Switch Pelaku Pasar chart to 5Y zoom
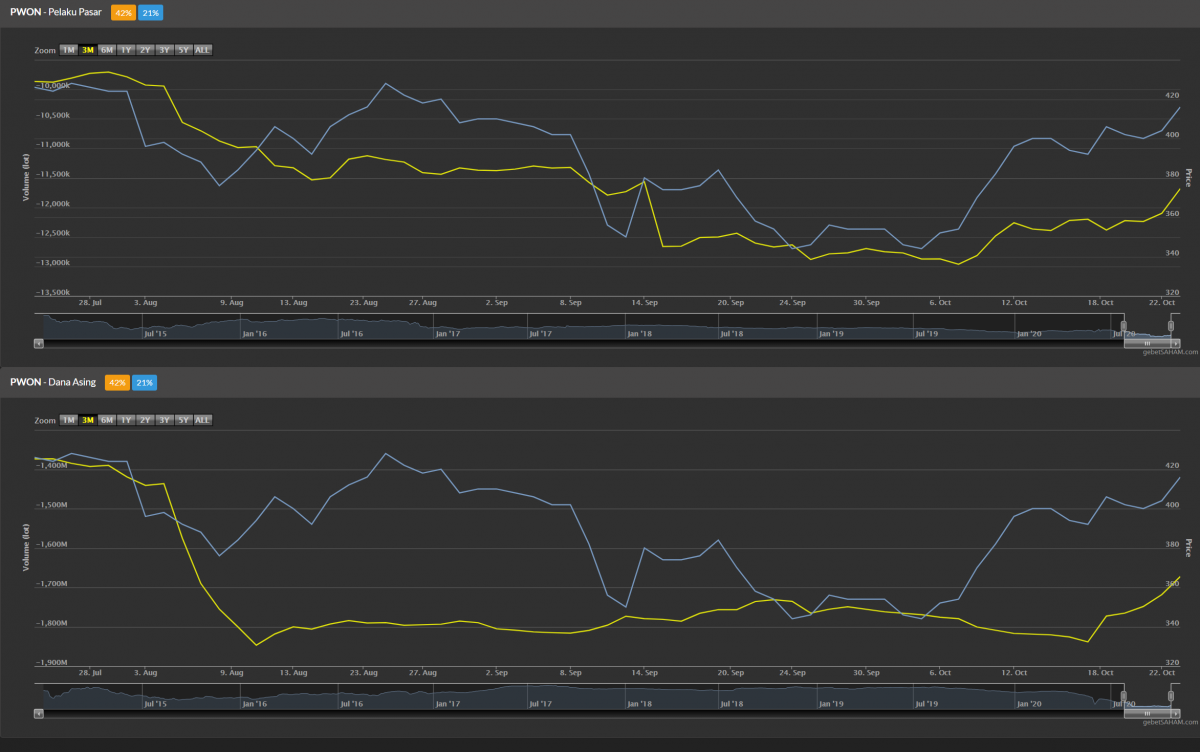Viewport: 1200px width, 752px height. [183, 50]
